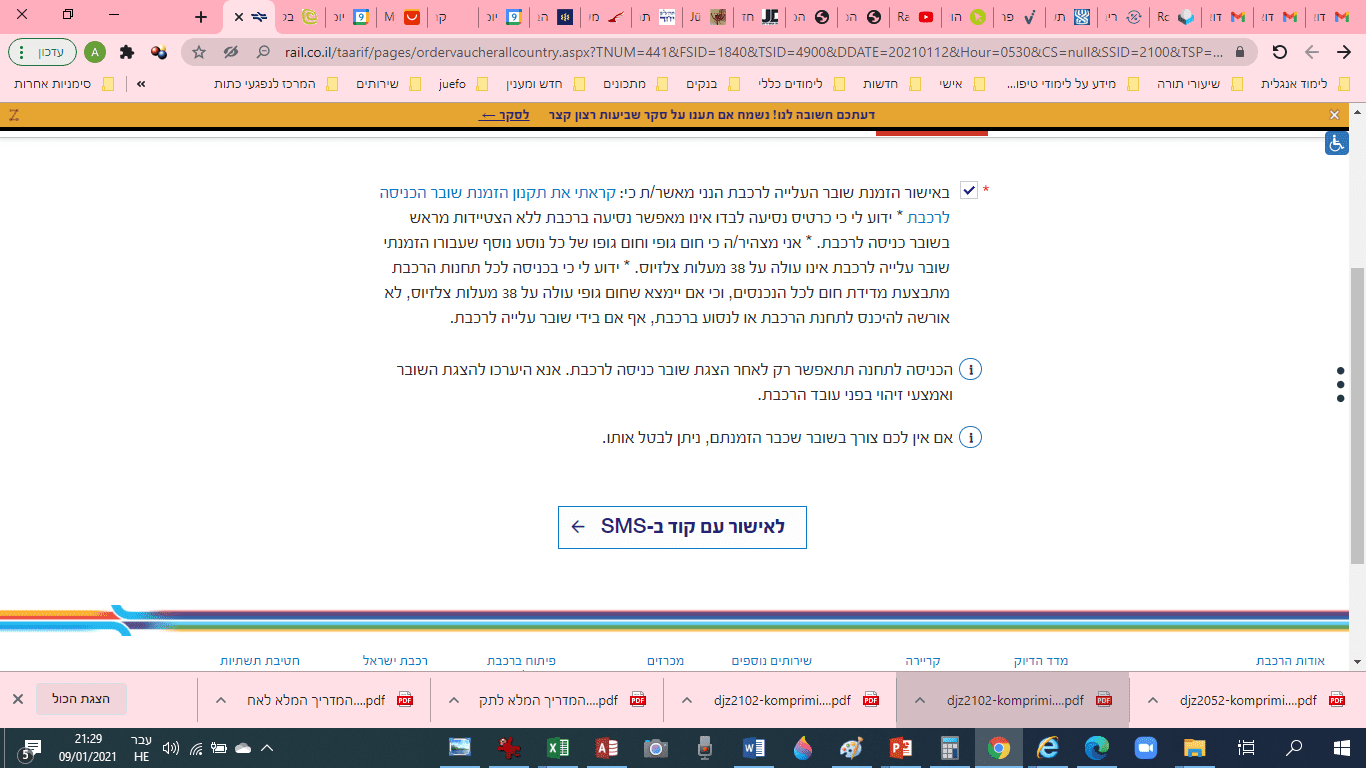Expand options for djz2052-komprimi pdf download
Viewport: 1366px width, 768px height.
click(1154, 700)
